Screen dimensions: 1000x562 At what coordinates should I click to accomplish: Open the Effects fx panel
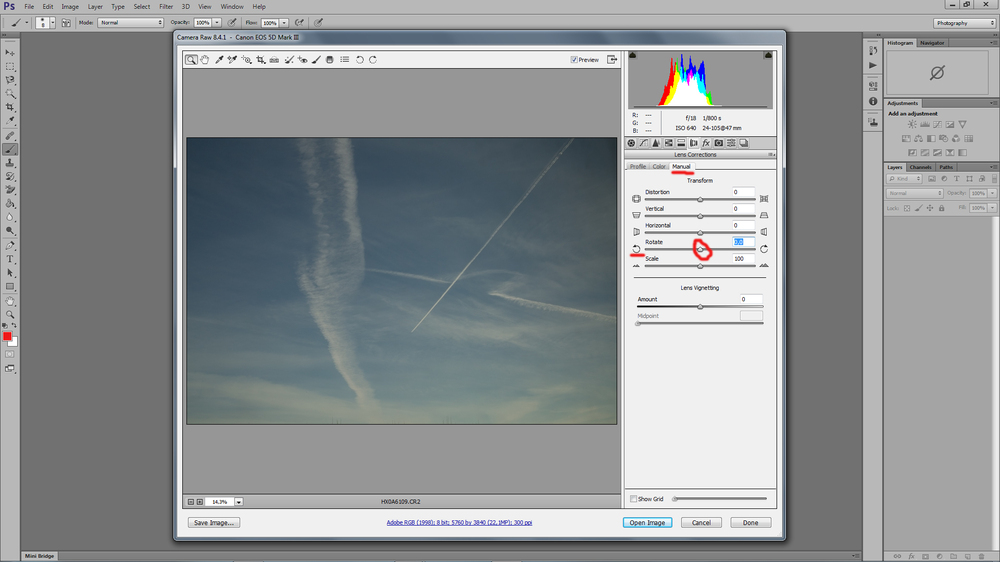point(706,143)
